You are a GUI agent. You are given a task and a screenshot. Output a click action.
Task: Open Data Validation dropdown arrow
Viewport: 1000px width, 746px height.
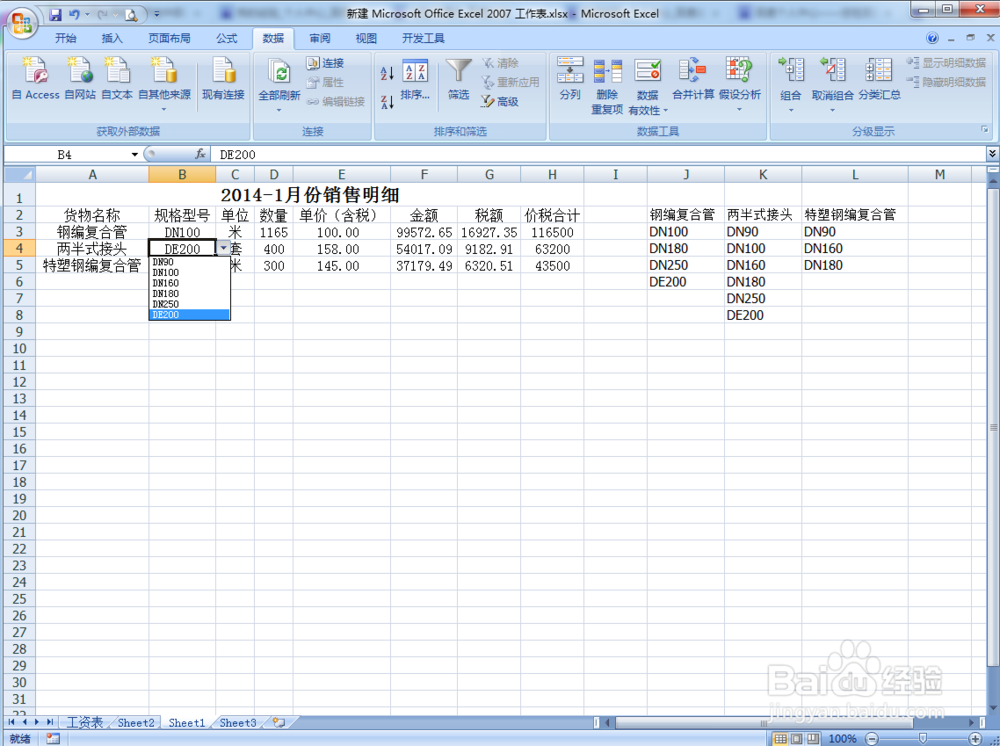click(x=666, y=110)
